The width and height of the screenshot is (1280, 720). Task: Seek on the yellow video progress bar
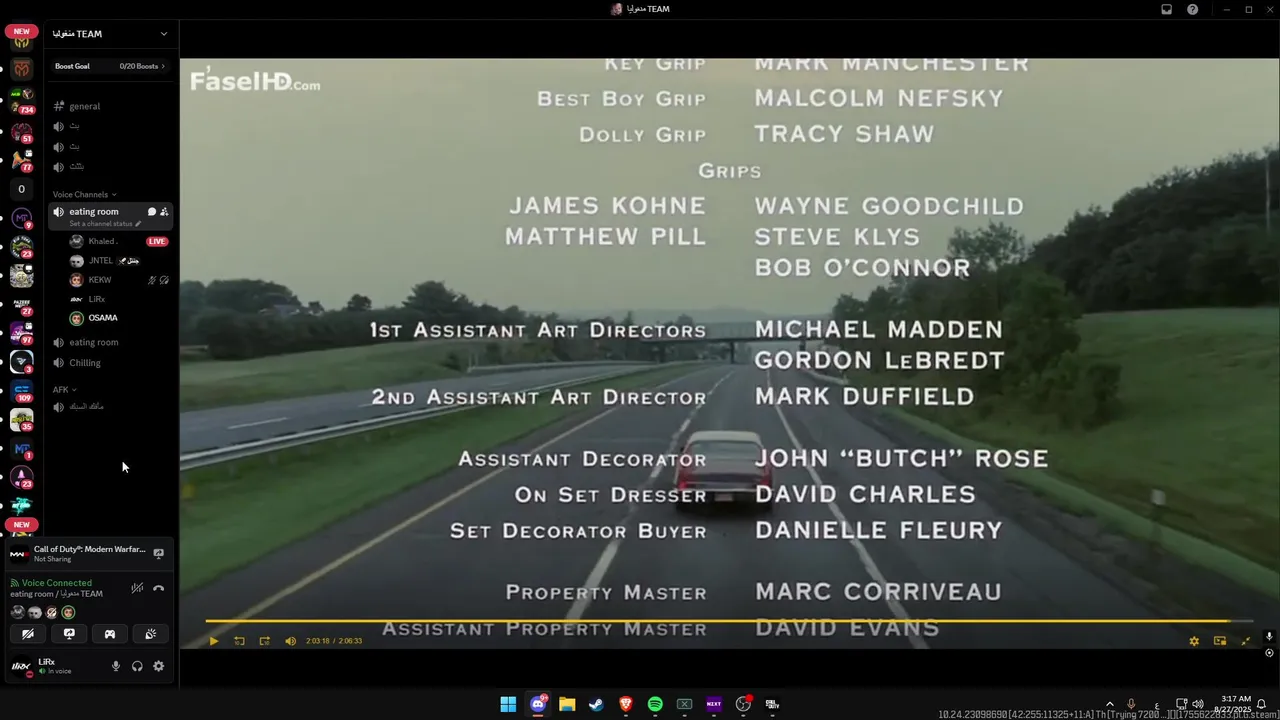[729, 621]
